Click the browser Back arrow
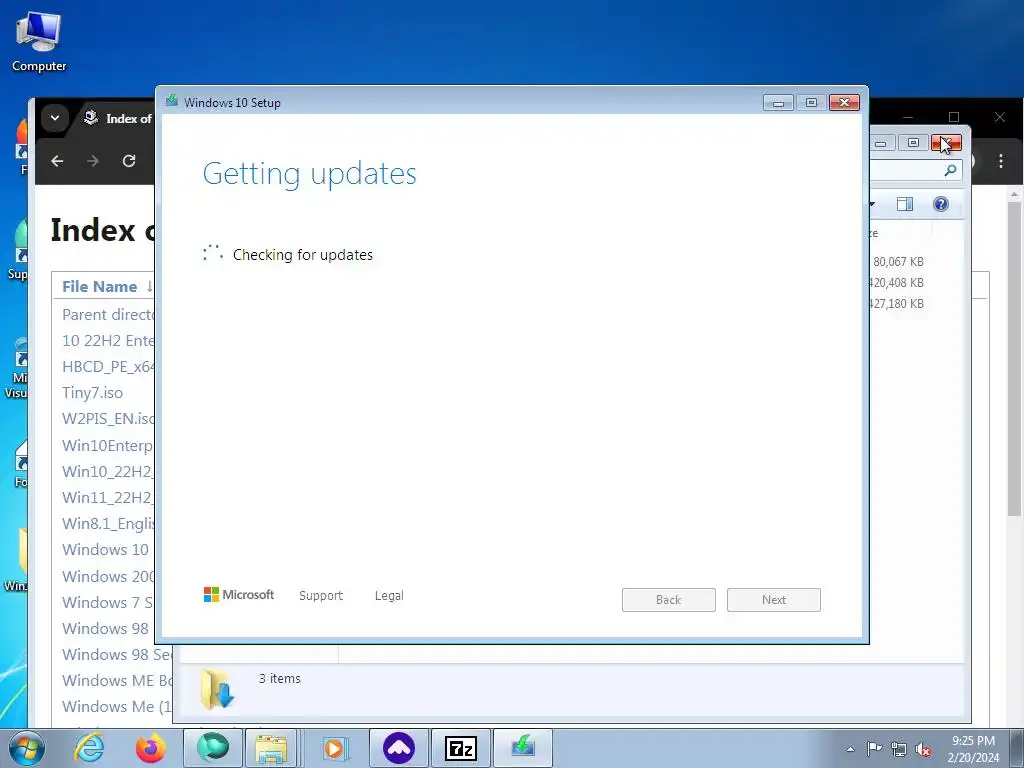This screenshot has height=768, width=1024. click(x=57, y=161)
